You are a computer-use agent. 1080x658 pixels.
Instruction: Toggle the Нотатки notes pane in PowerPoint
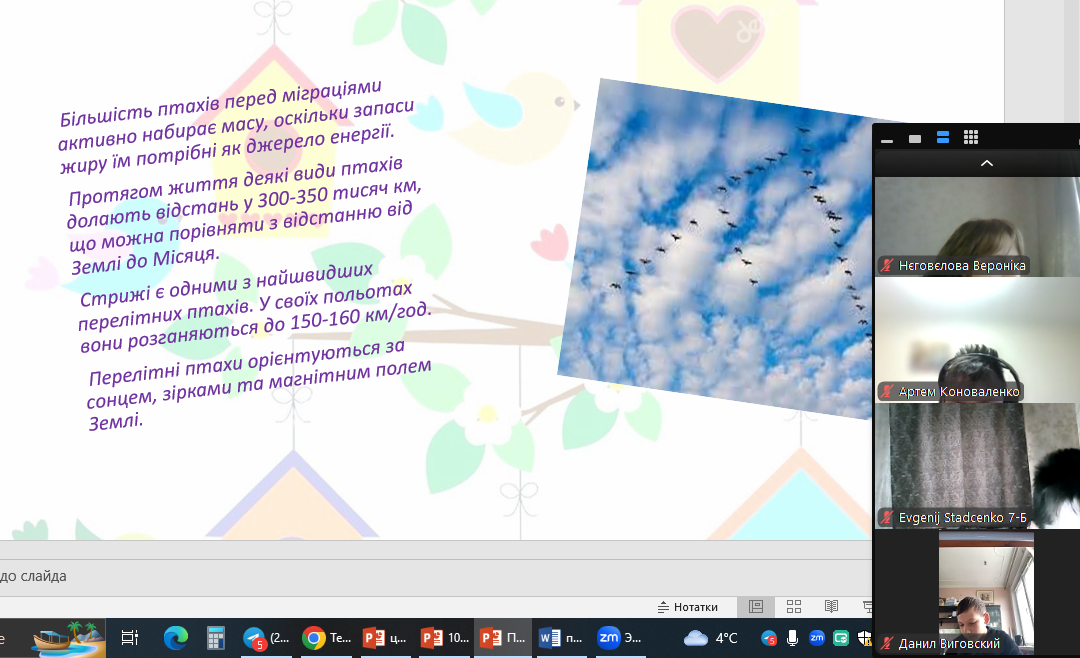(x=688, y=607)
